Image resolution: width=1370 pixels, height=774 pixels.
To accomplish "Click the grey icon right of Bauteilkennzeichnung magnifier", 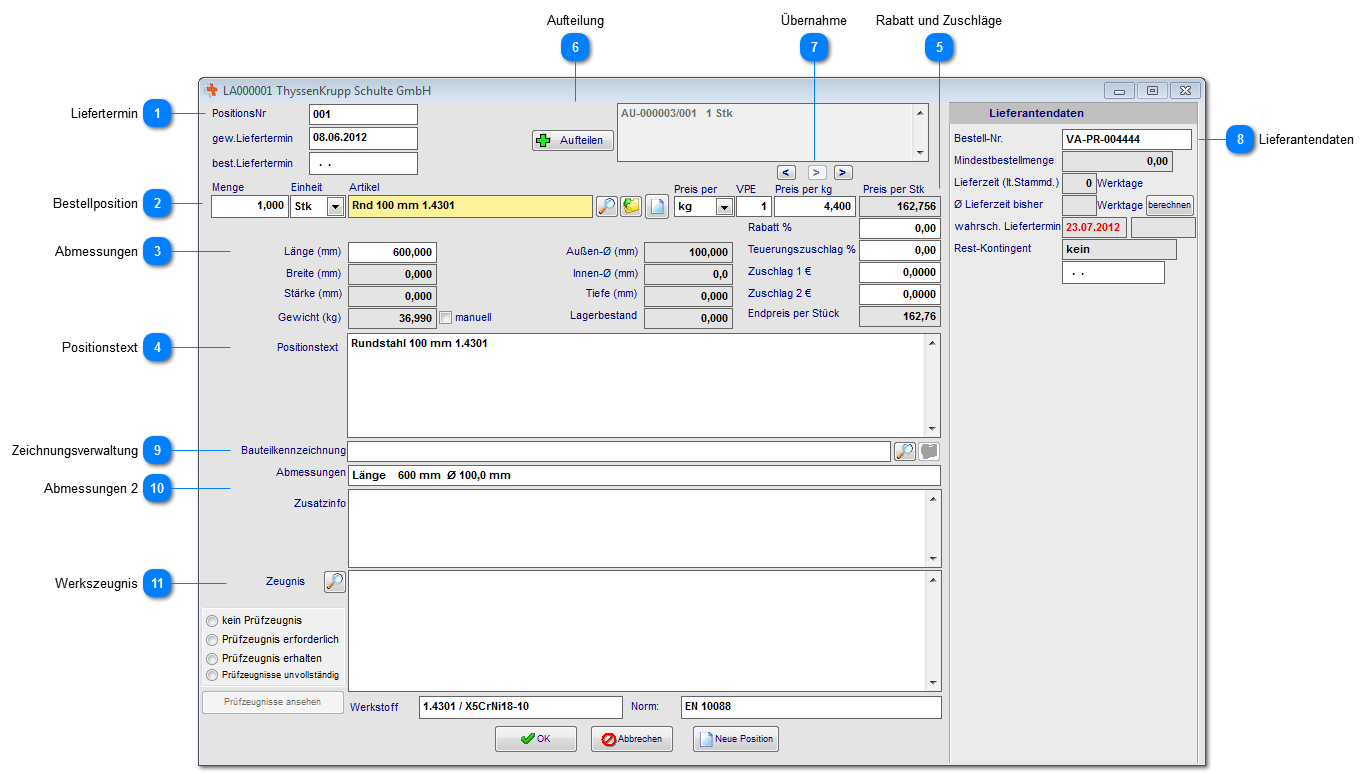I will coord(929,452).
